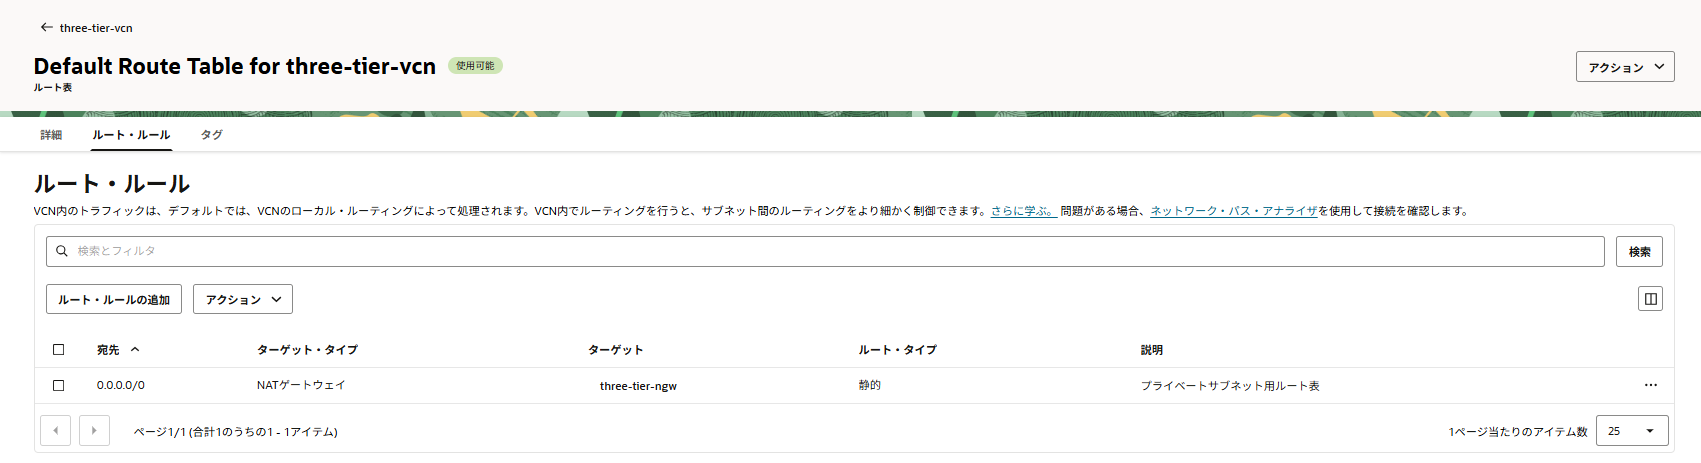Screen dimensions: 1701x463
Task: Click the Default Route Table title
Action: click(x=234, y=66)
